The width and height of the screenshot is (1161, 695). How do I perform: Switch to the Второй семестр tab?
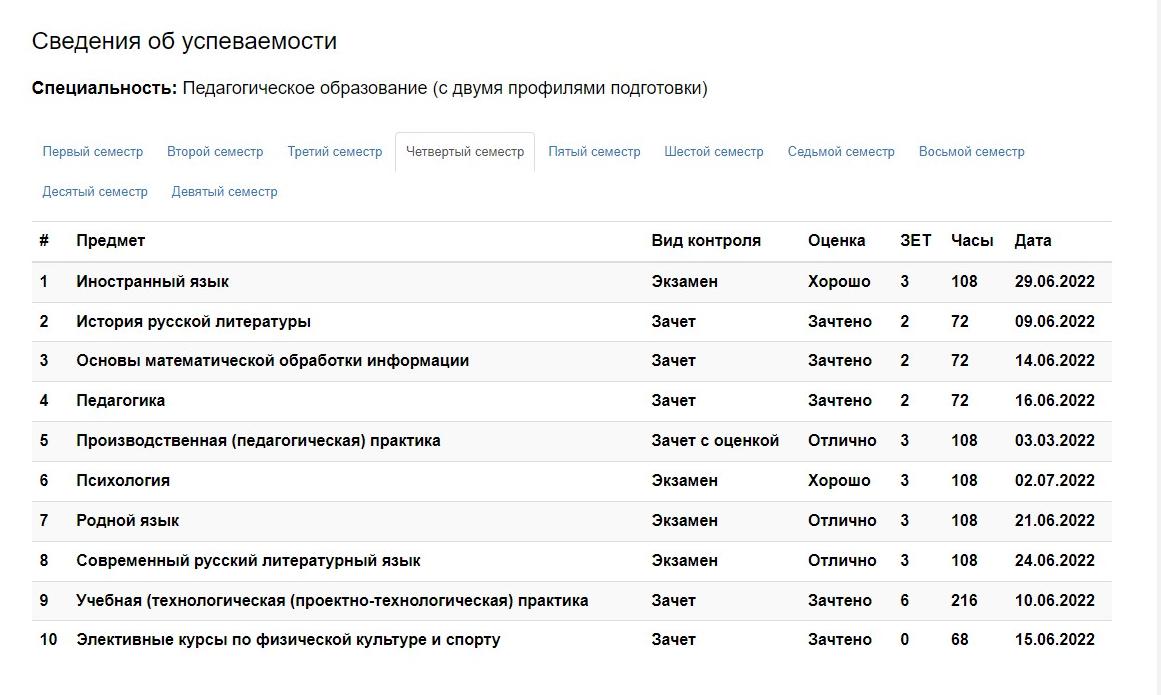point(215,152)
